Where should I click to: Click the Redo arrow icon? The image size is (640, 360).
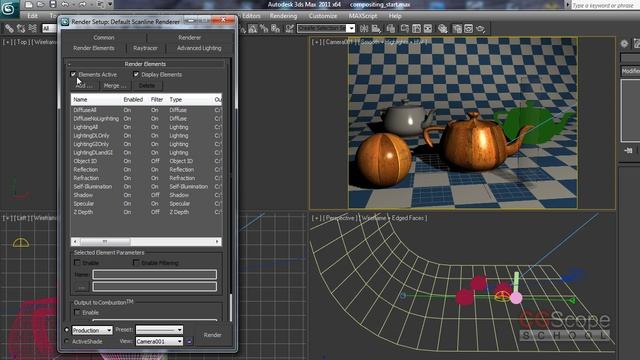(82, 4)
